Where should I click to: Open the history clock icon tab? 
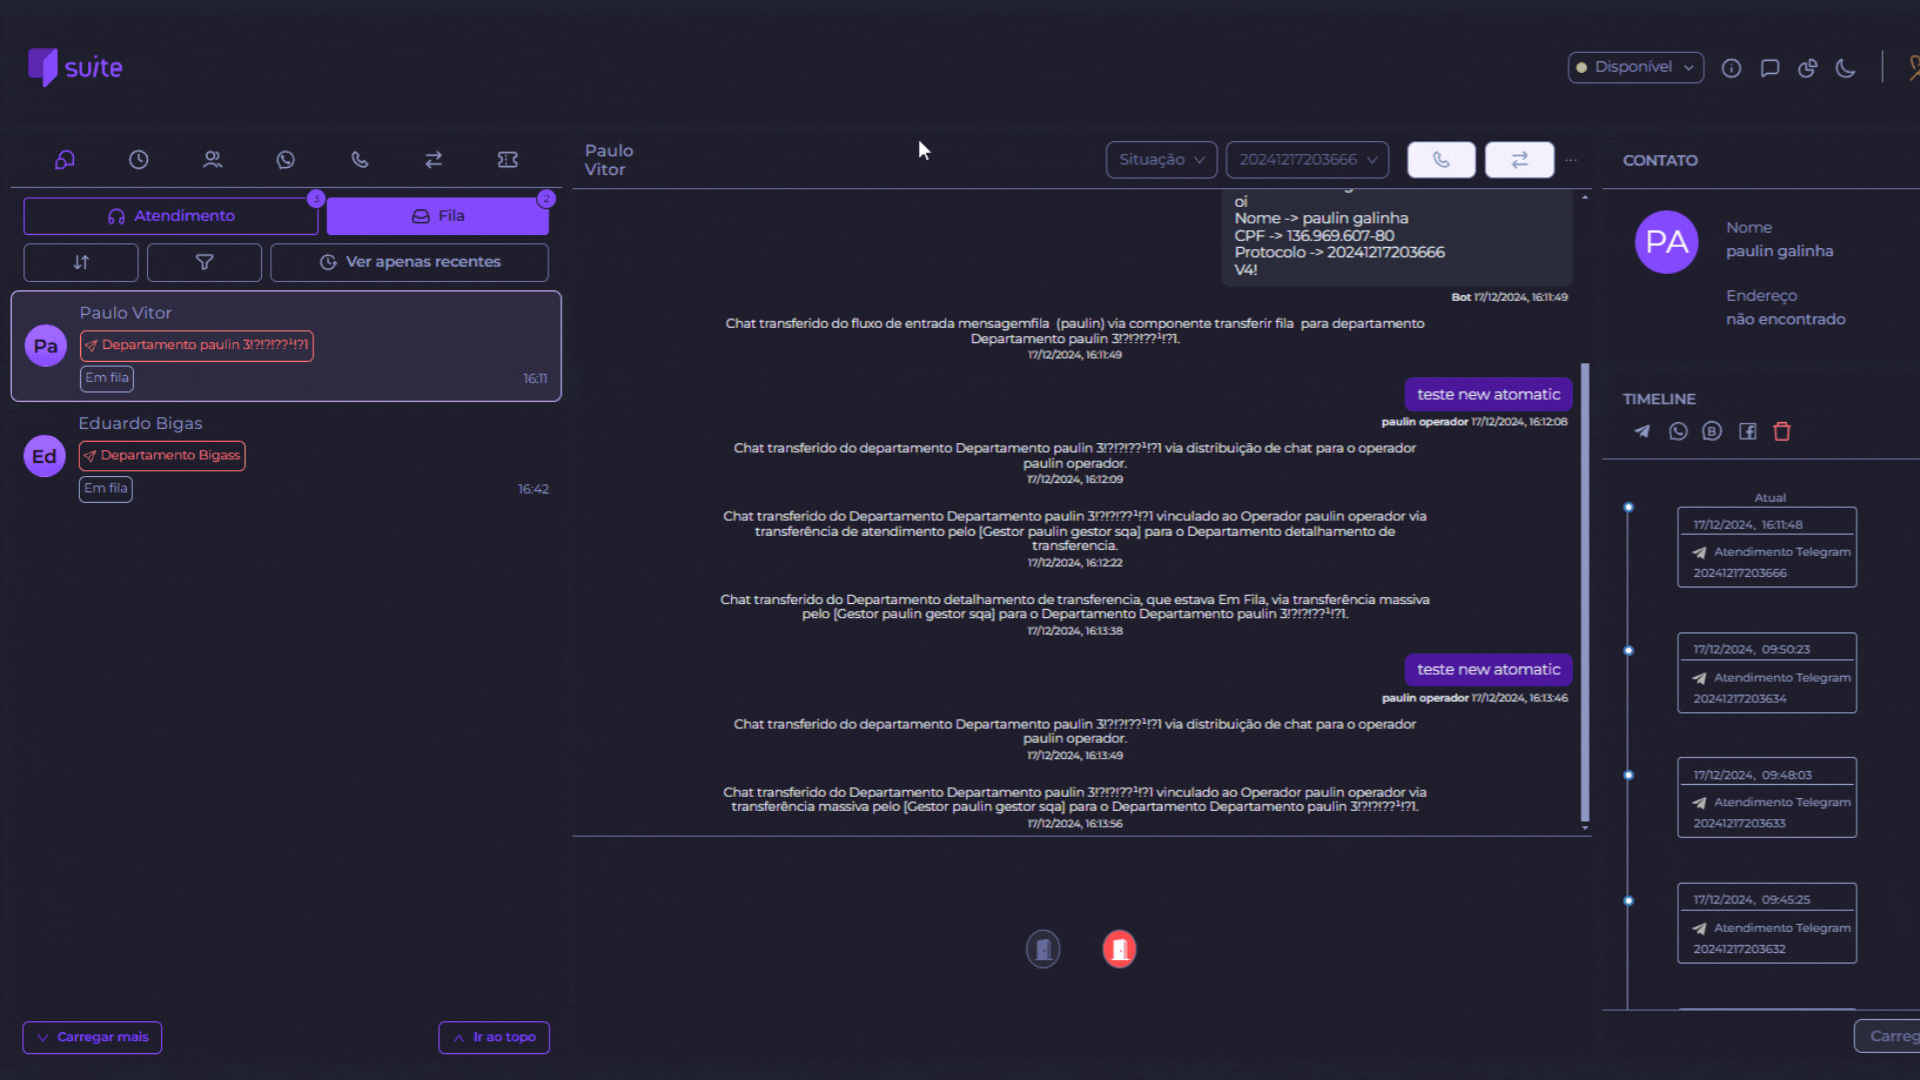(139, 160)
